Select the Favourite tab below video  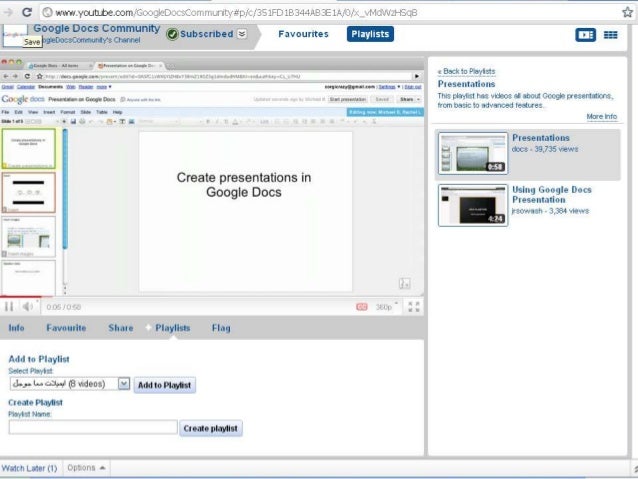point(66,328)
